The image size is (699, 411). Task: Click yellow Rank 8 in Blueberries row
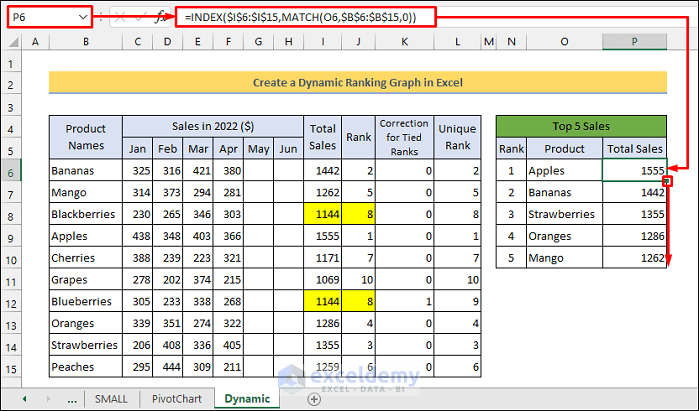pos(359,301)
